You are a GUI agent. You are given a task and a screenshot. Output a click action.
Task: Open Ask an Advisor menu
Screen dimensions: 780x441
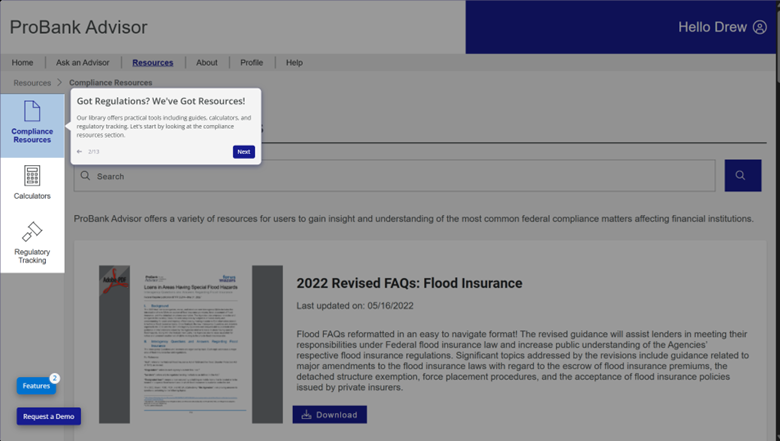[83, 63]
